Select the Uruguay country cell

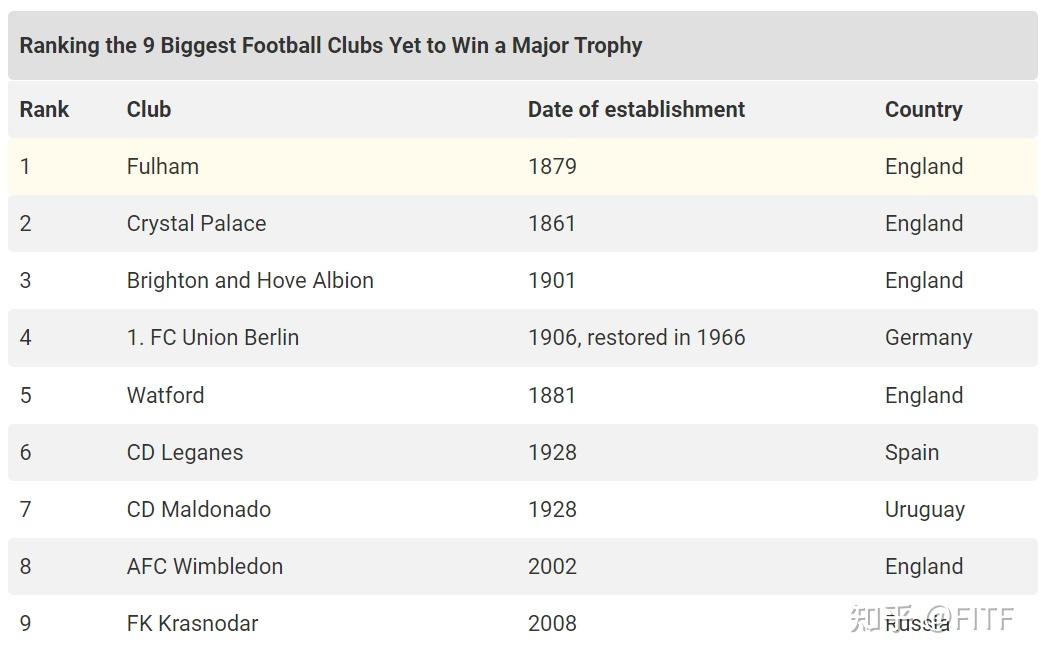pos(925,509)
